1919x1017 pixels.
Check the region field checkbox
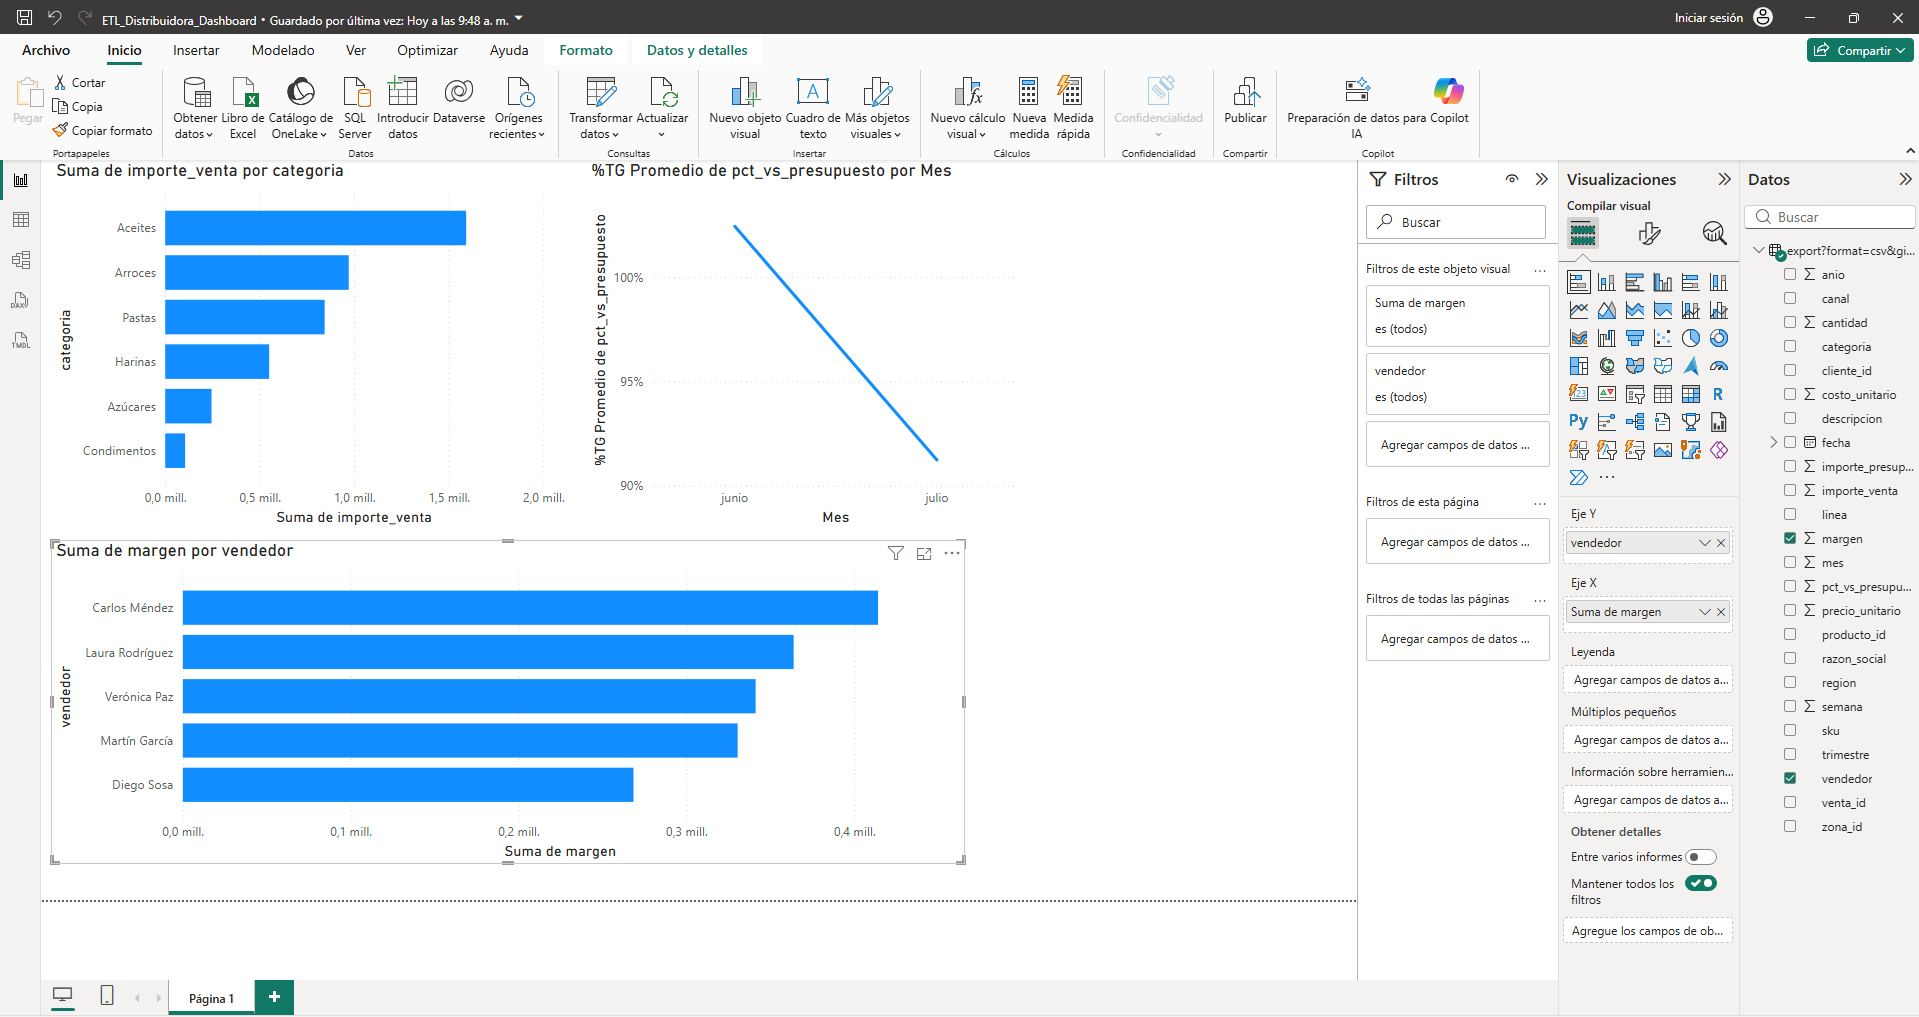[x=1790, y=682]
